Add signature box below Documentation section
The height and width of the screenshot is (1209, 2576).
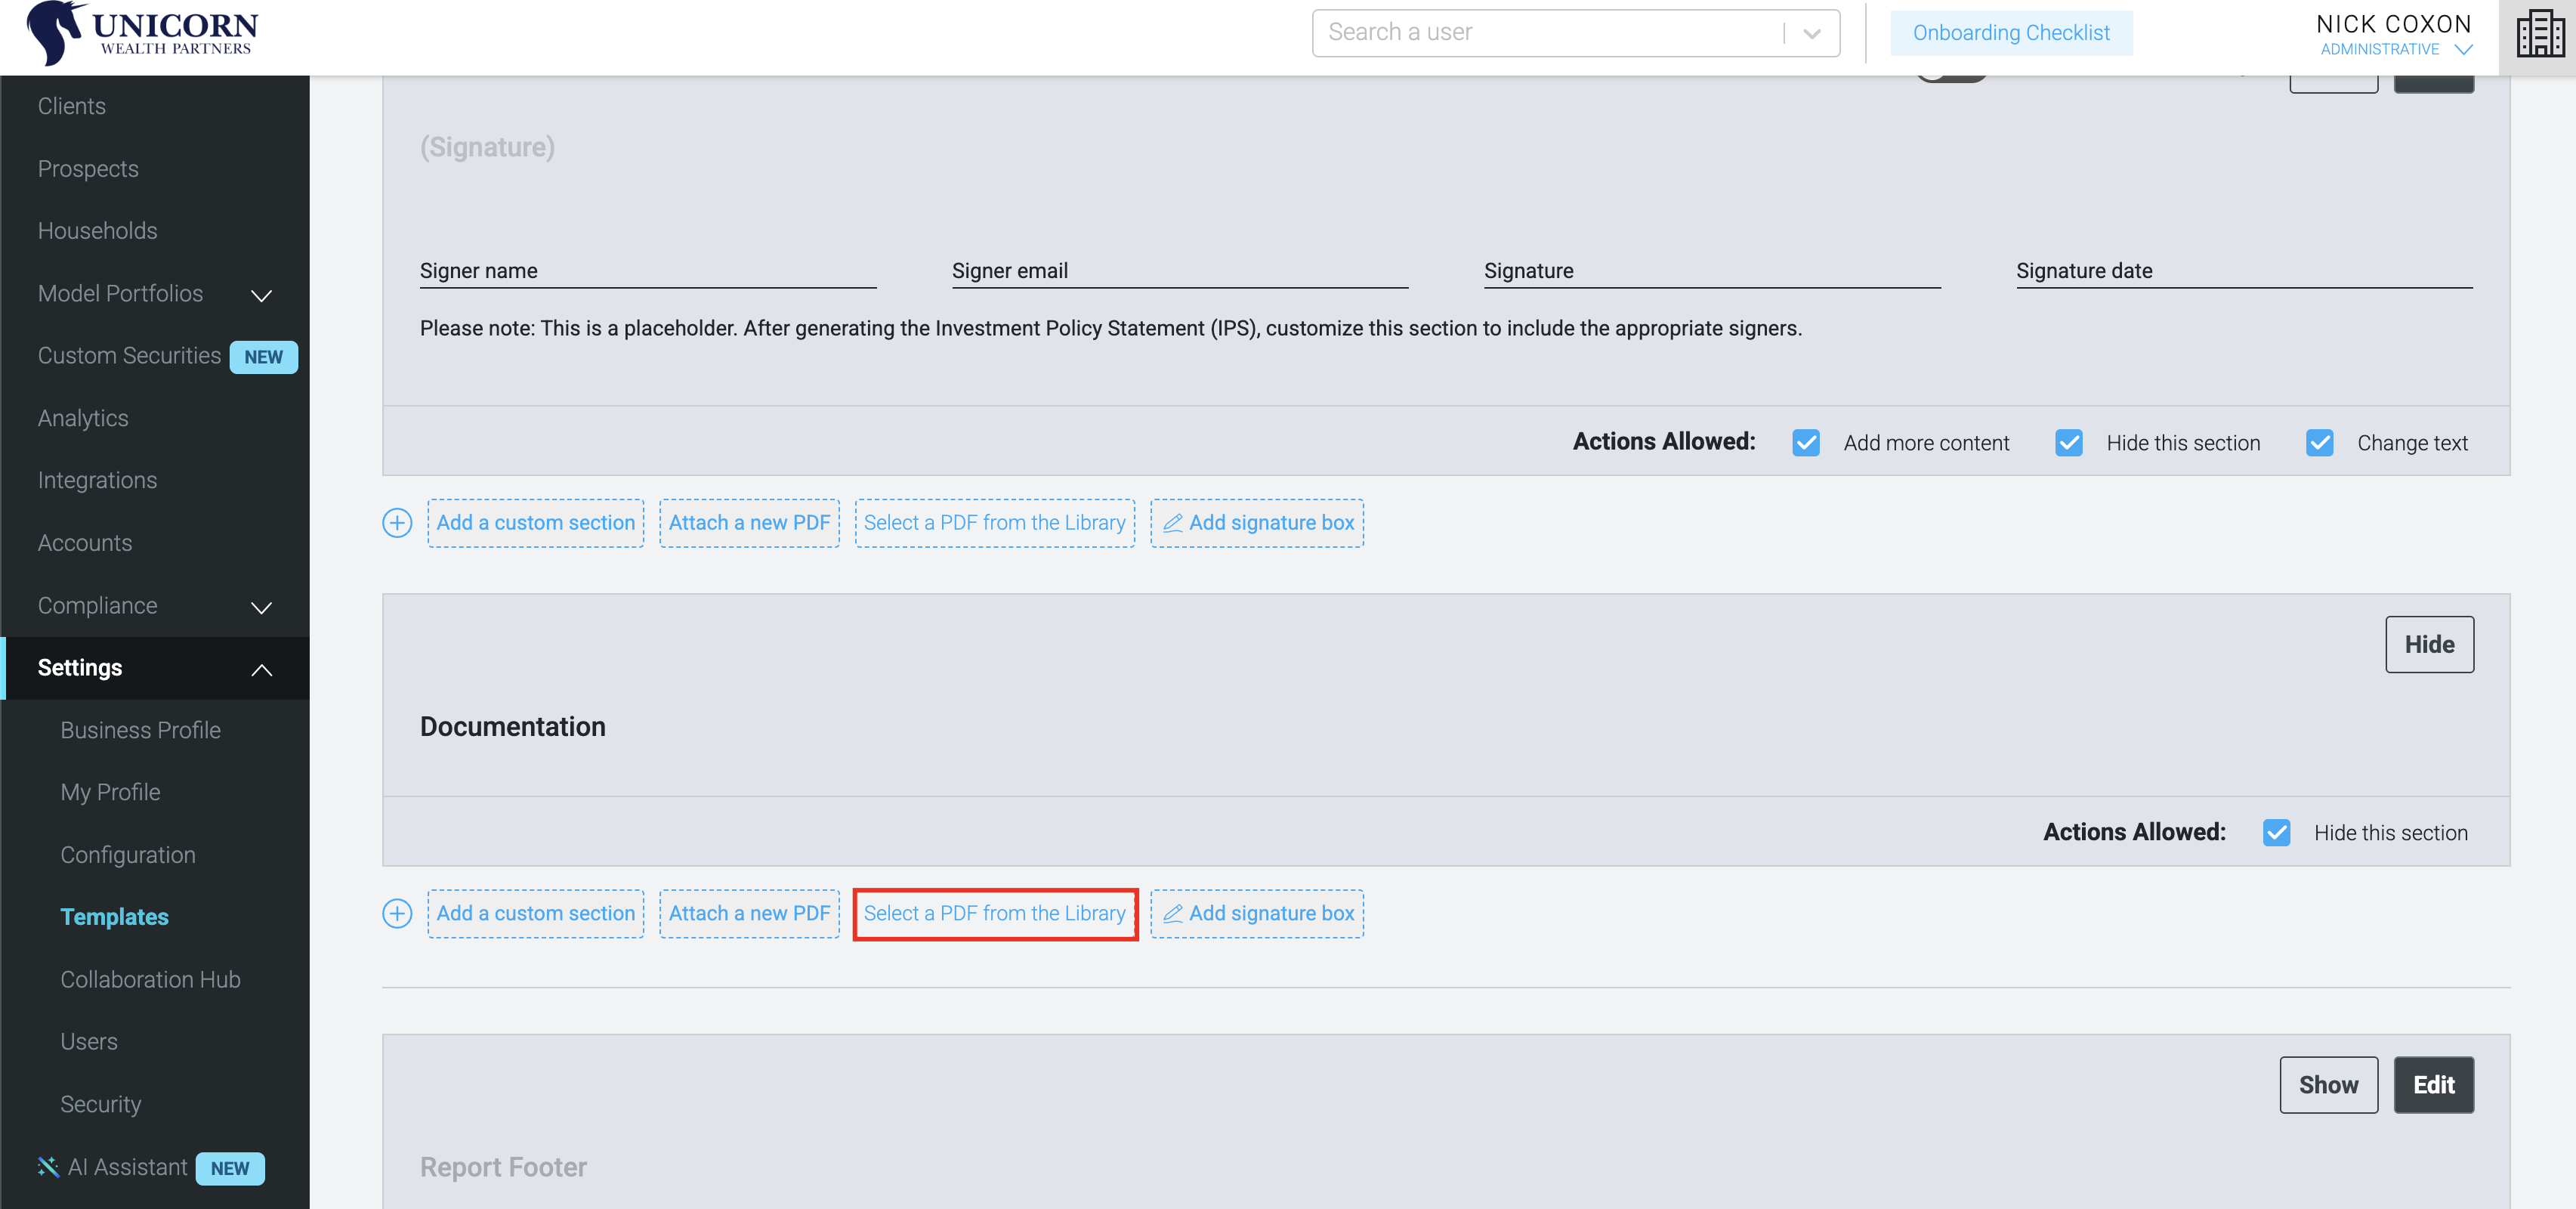point(1257,914)
